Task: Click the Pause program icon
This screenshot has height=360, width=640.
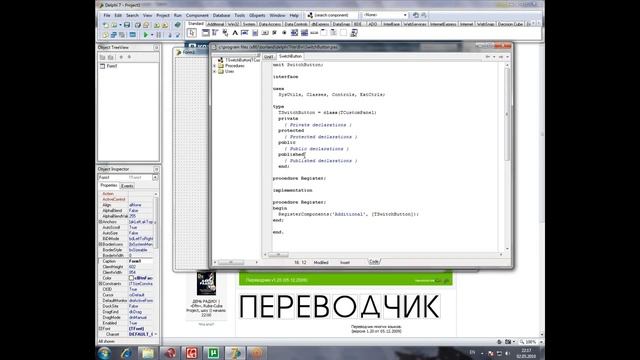Action: (158, 35)
